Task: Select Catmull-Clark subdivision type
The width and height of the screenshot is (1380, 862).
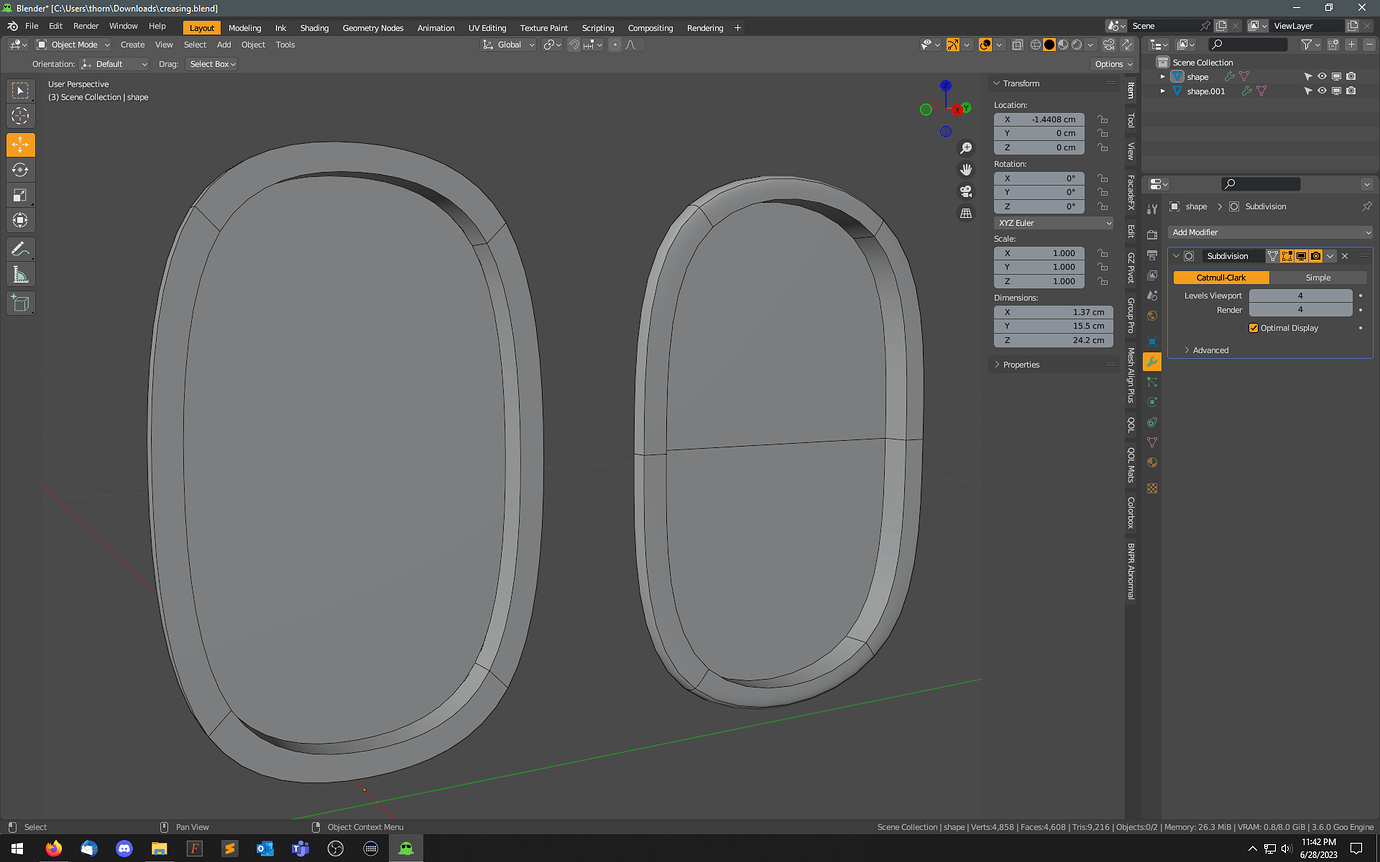Action: [1221, 277]
